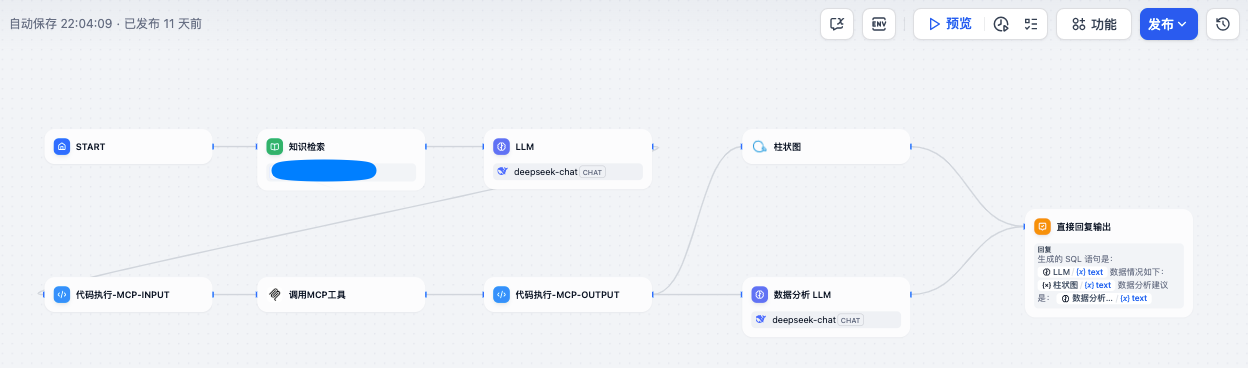Click the 预览 preview button
The image size is (1248, 368).
[x=949, y=24]
